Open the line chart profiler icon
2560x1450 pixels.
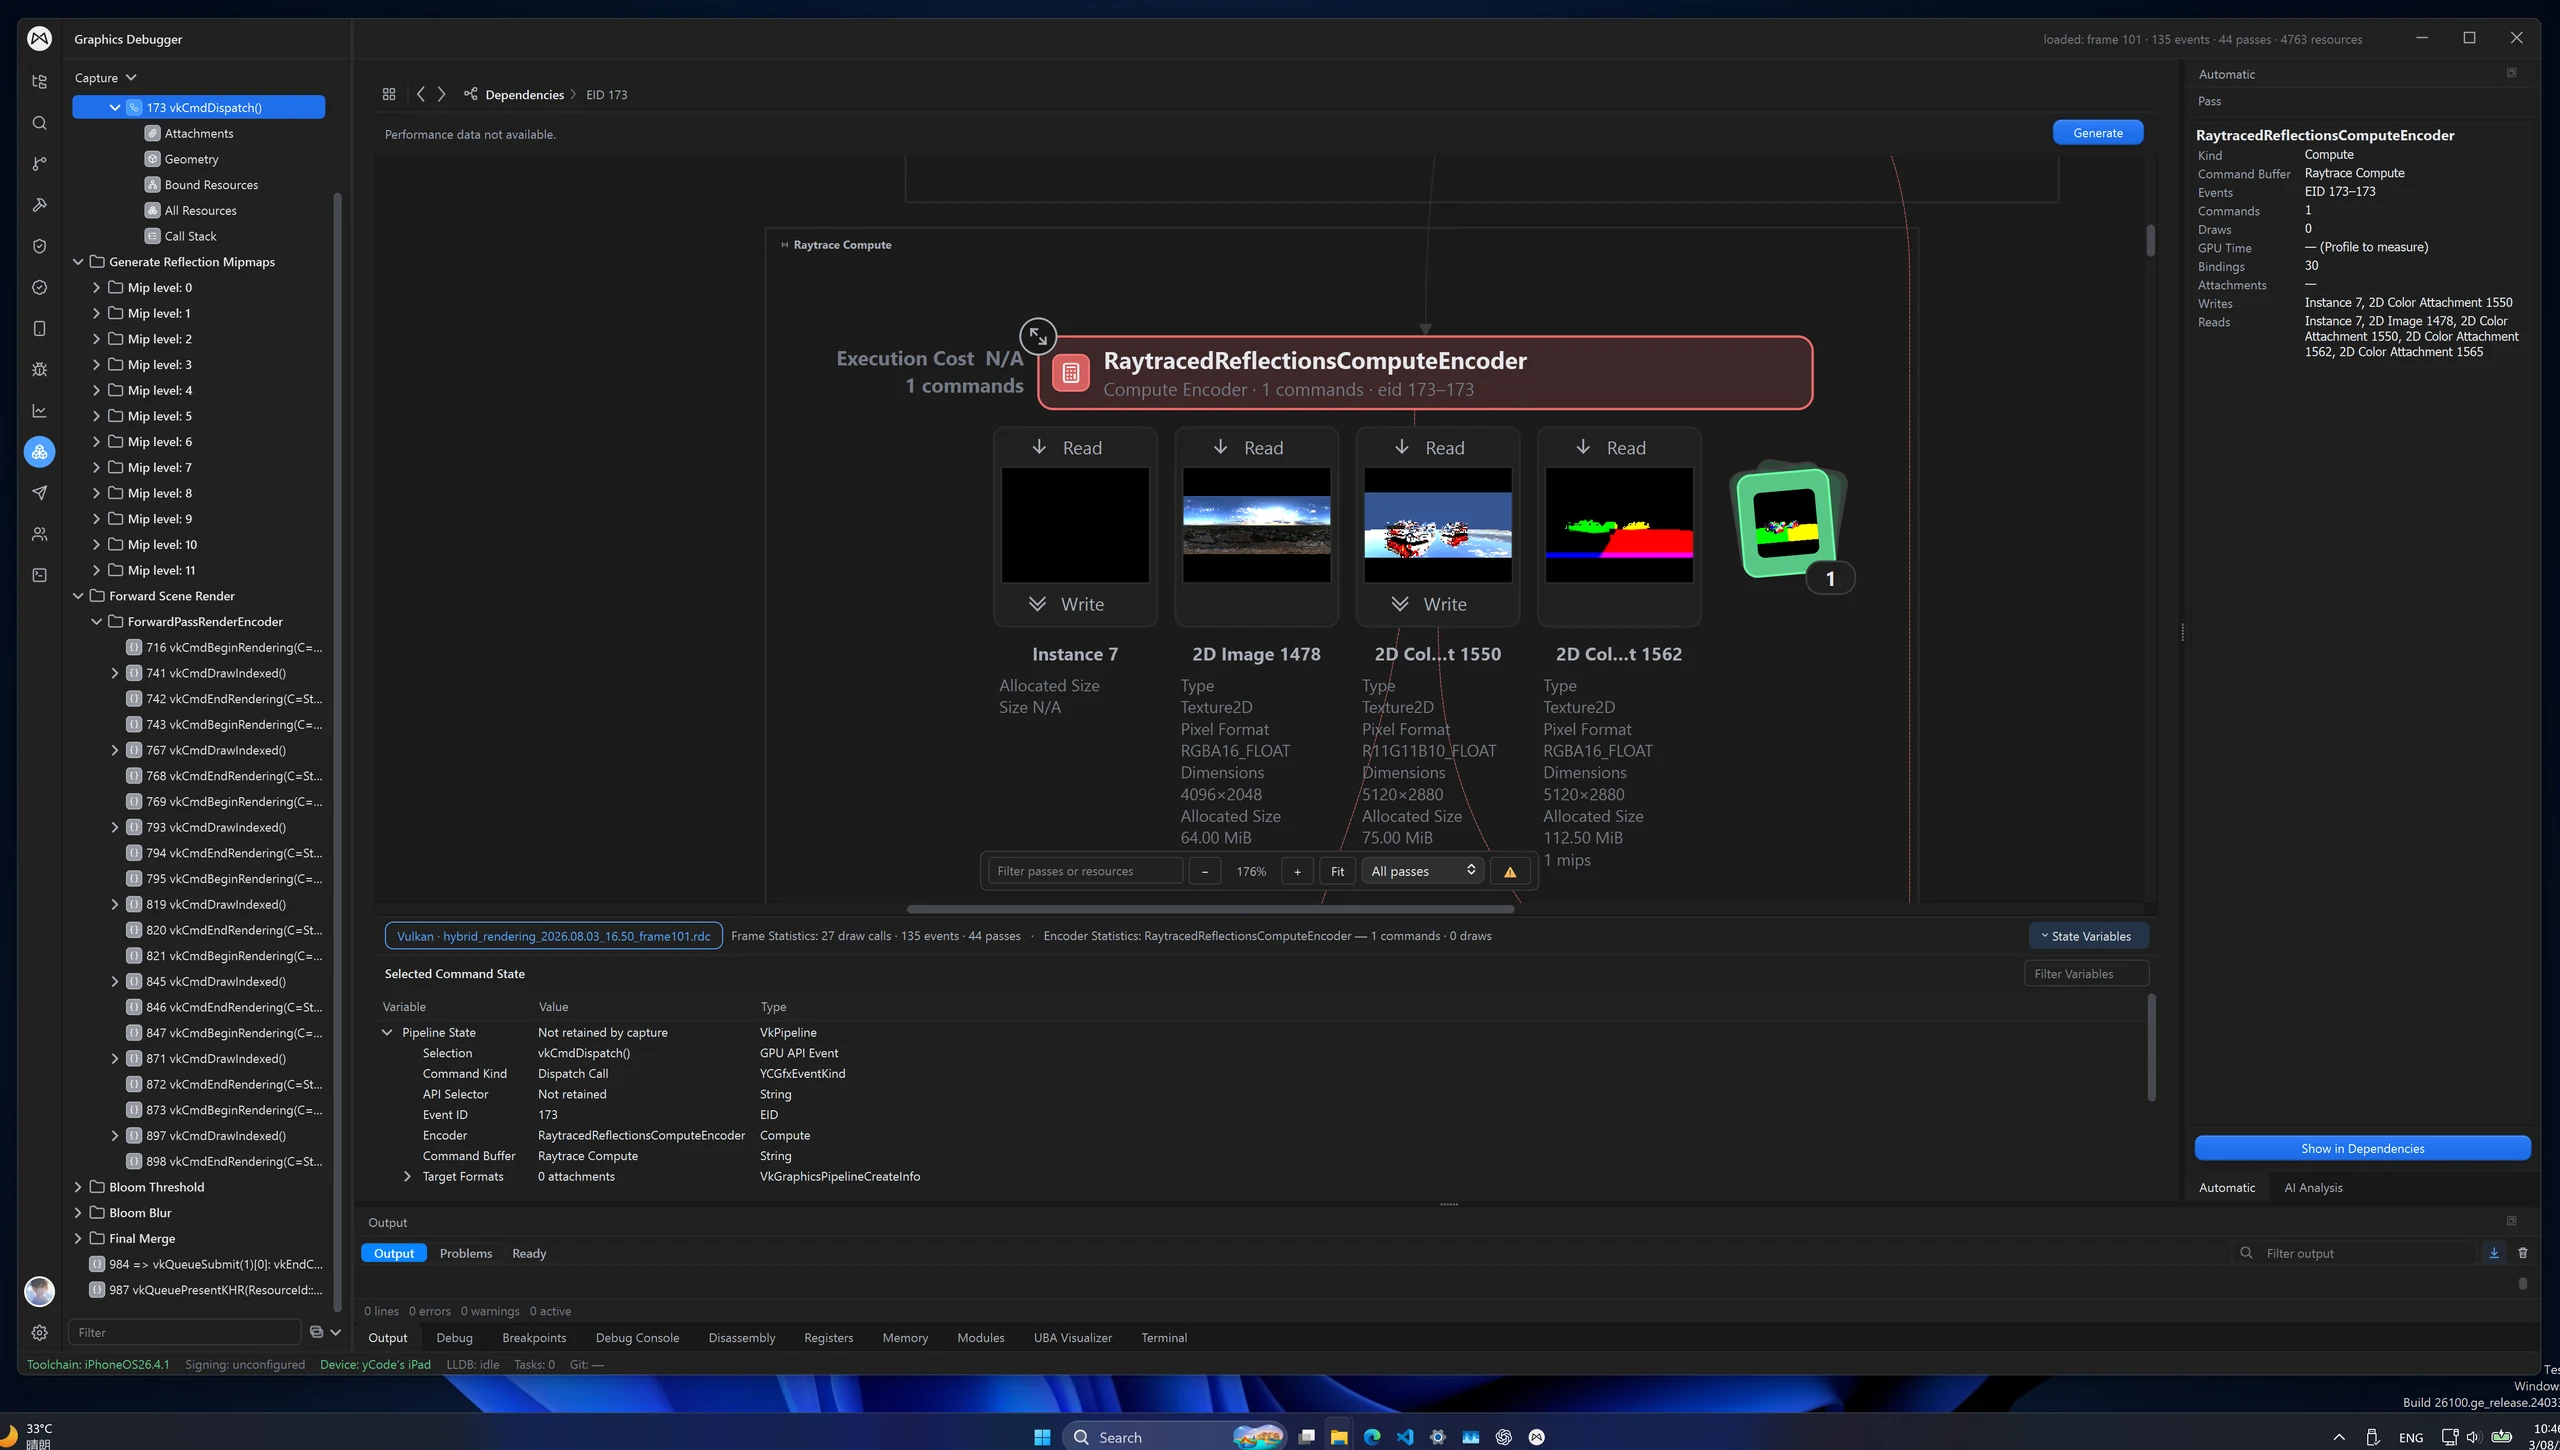39,411
